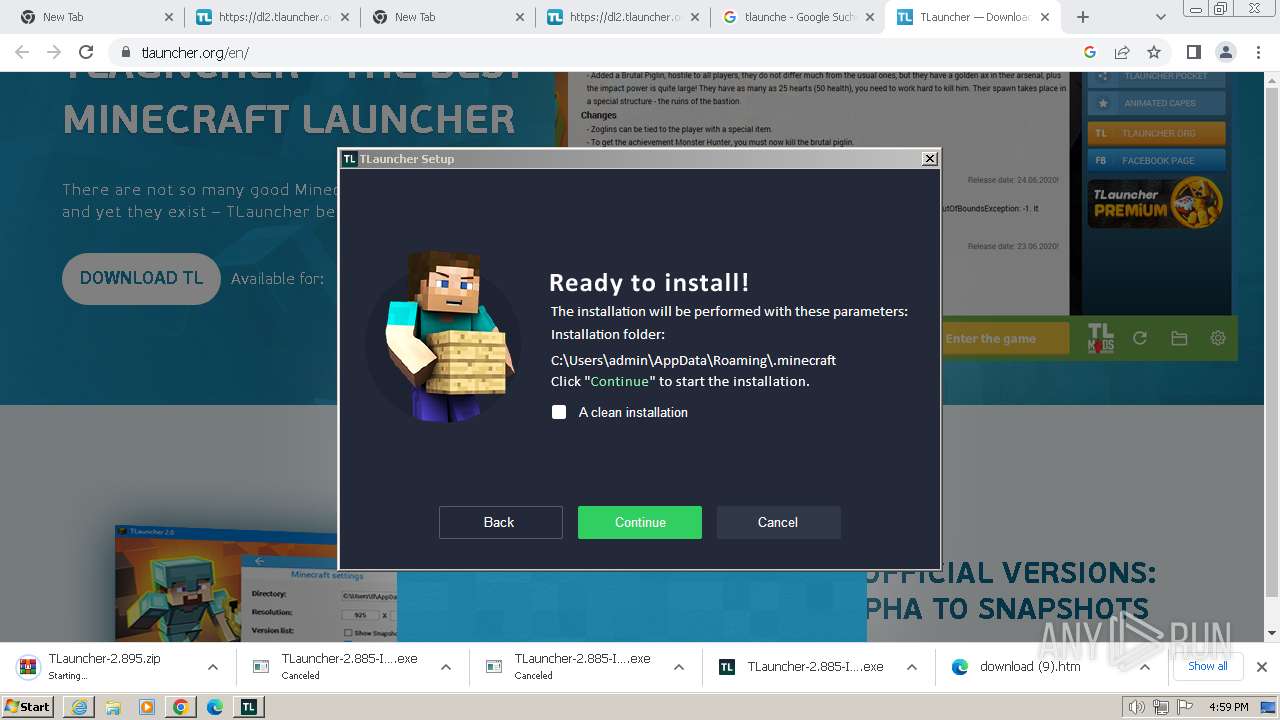Click the FB badge beside FACEBOOK PAGE

(1101, 160)
